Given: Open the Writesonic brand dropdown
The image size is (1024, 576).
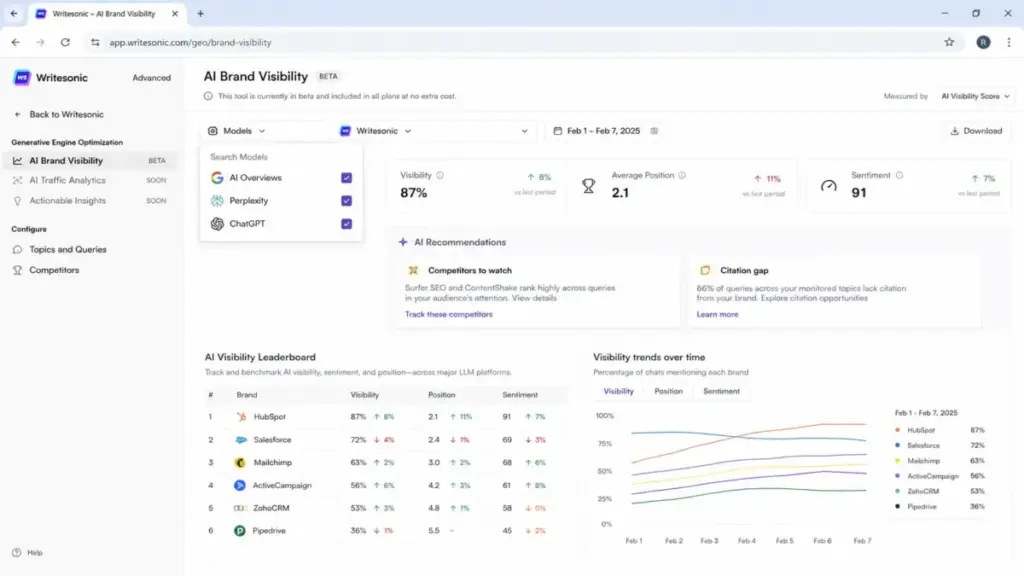Looking at the screenshot, I should pyautogui.click(x=376, y=131).
